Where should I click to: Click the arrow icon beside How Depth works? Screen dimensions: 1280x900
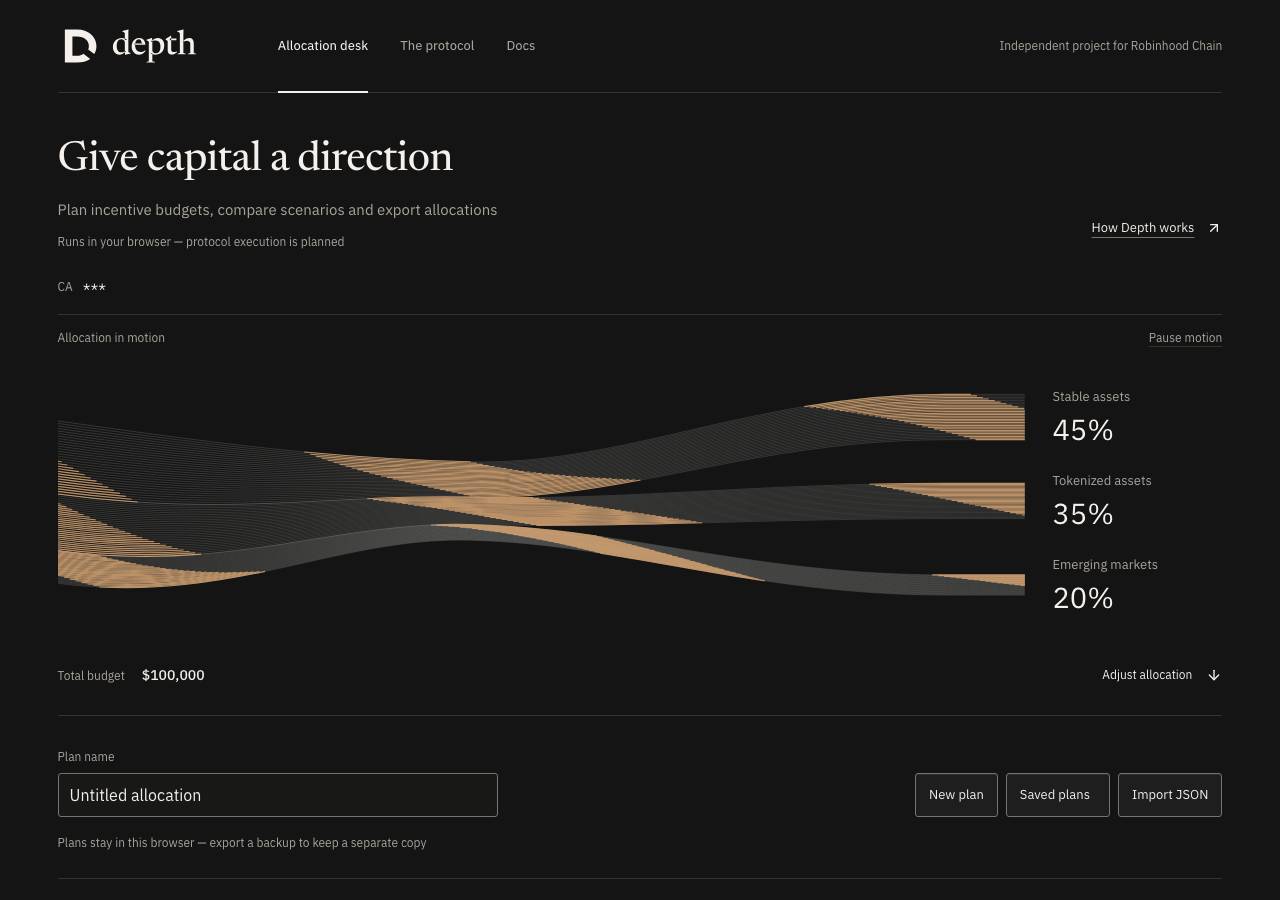click(x=1214, y=228)
